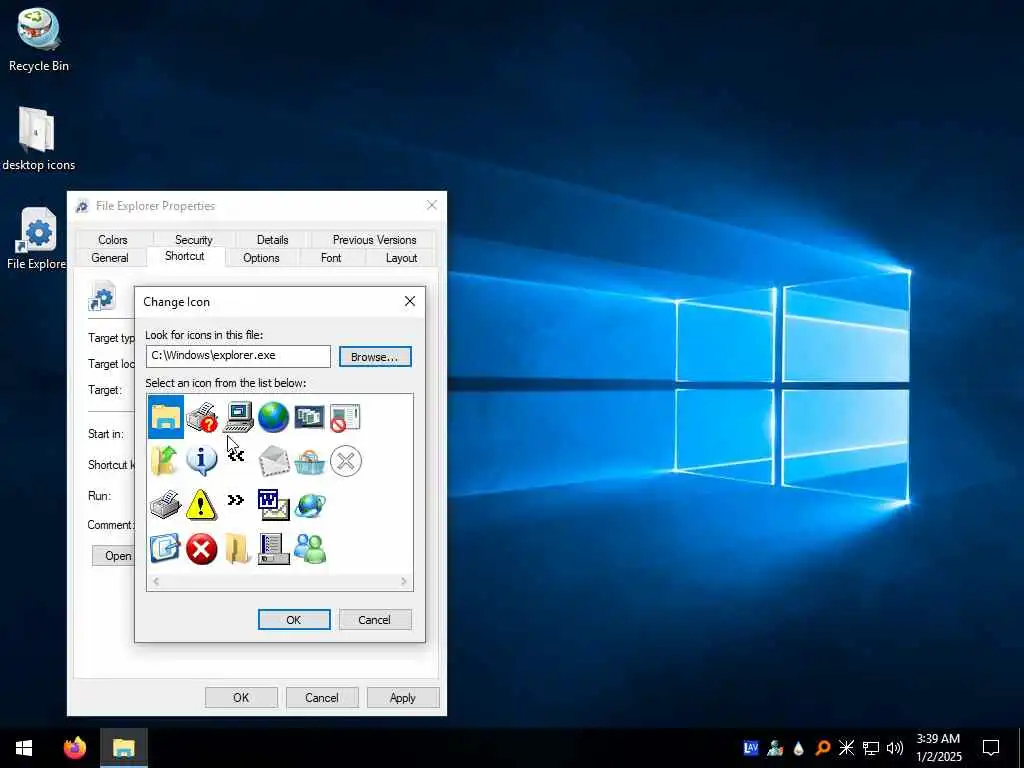
Task: Choose the blue frame with arrow icon
Action: coord(165,549)
